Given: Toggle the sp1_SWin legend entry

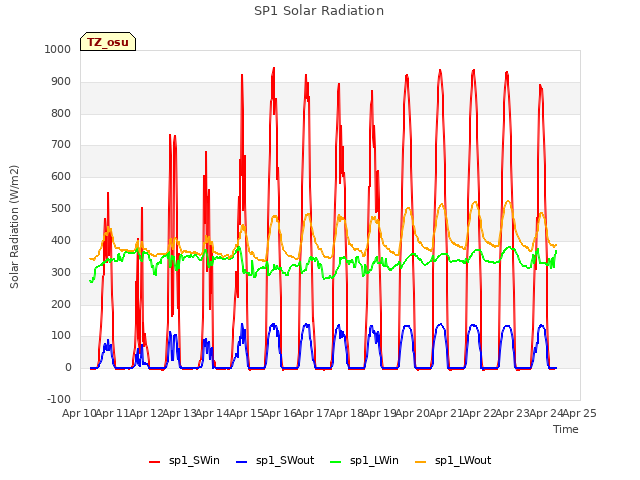Looking at the screenshot, I should 184,461.
